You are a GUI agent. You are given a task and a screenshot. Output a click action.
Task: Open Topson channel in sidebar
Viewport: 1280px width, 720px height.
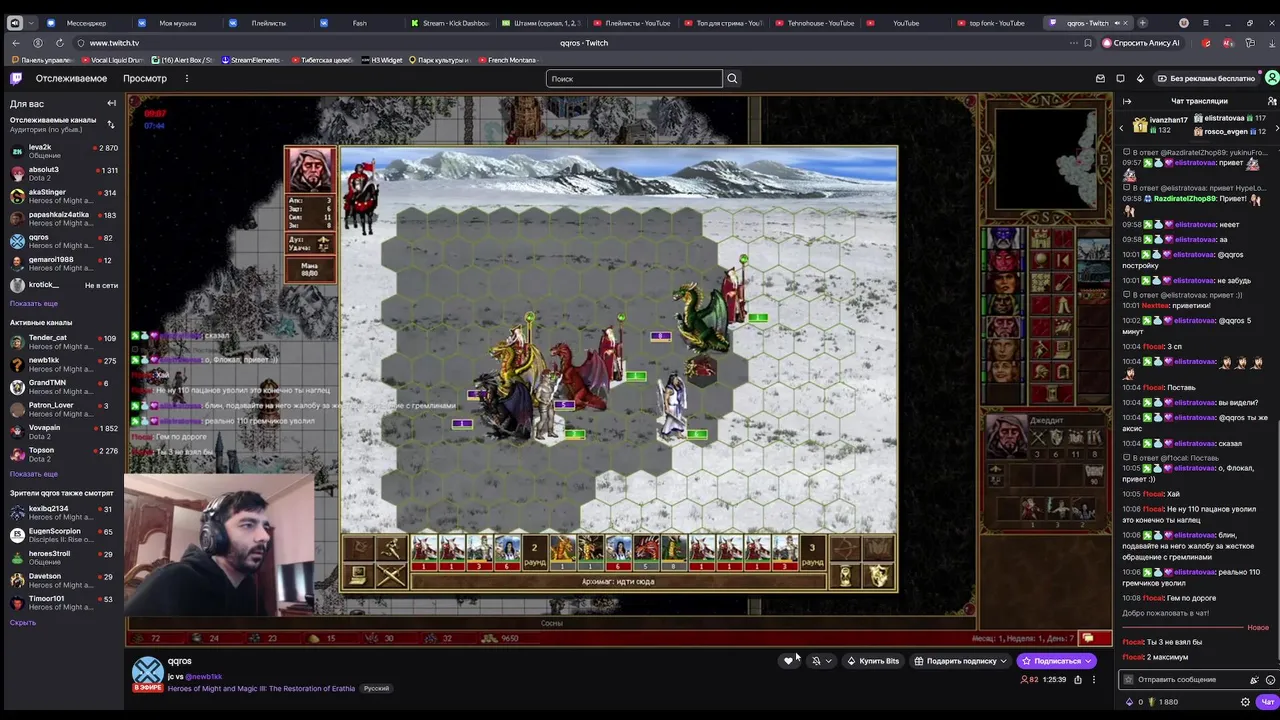(x=62, y=454)
